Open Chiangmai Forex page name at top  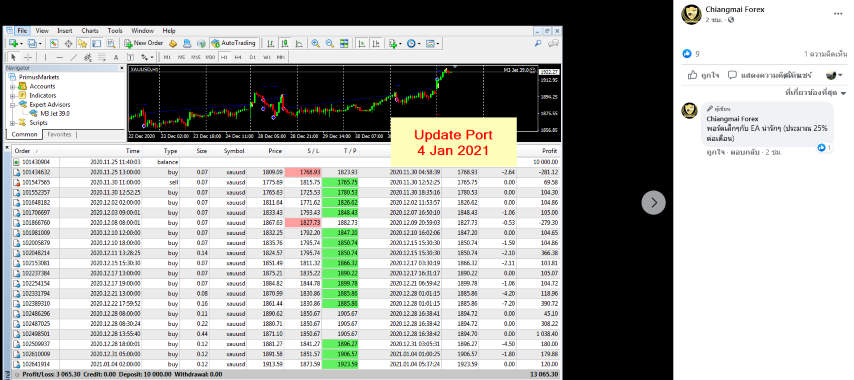735,9
